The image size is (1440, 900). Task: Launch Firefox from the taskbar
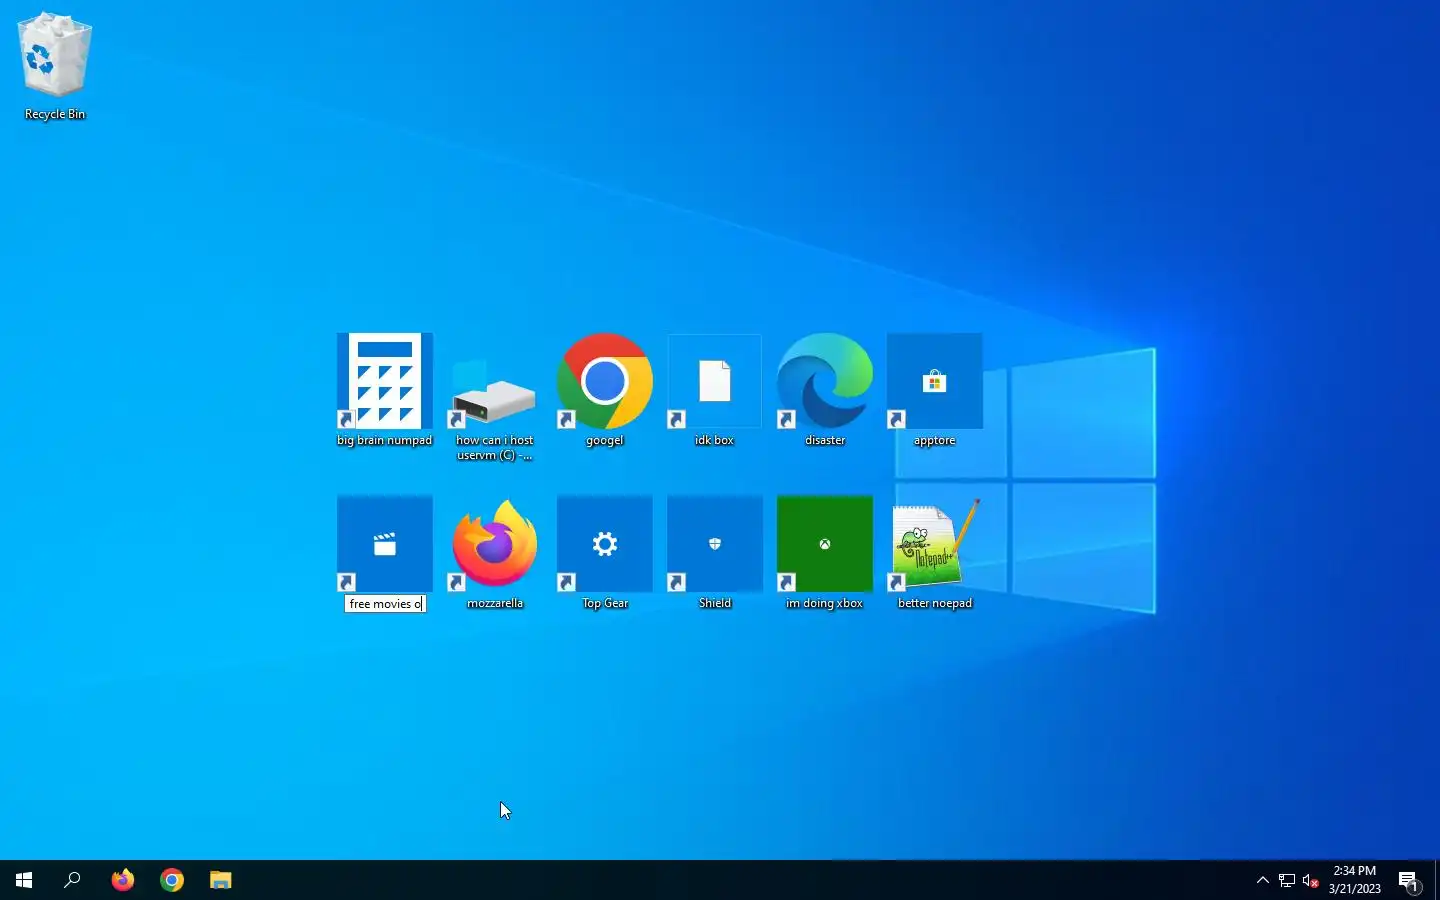pos(122,880)
